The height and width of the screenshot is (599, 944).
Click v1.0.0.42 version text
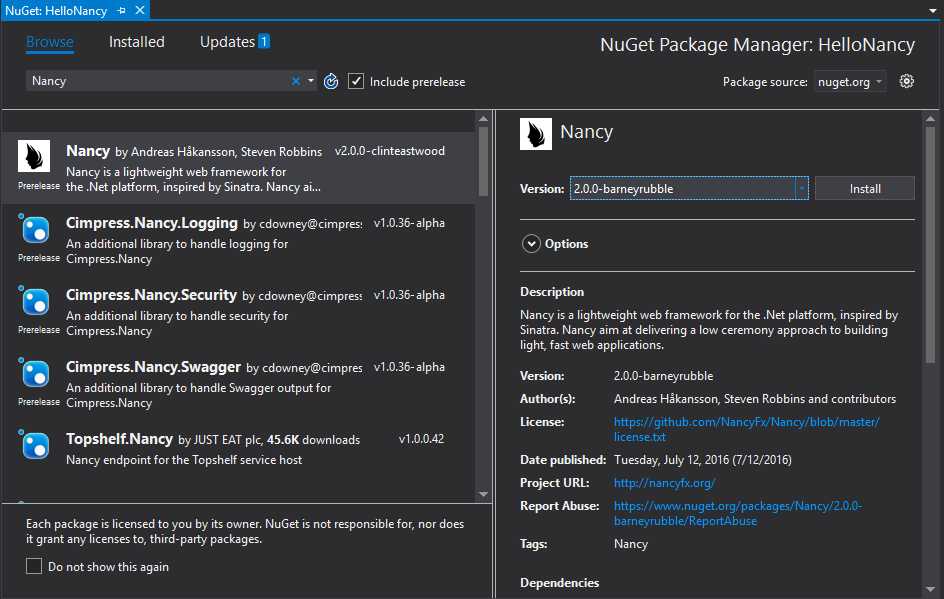click(x=421, y=439)
